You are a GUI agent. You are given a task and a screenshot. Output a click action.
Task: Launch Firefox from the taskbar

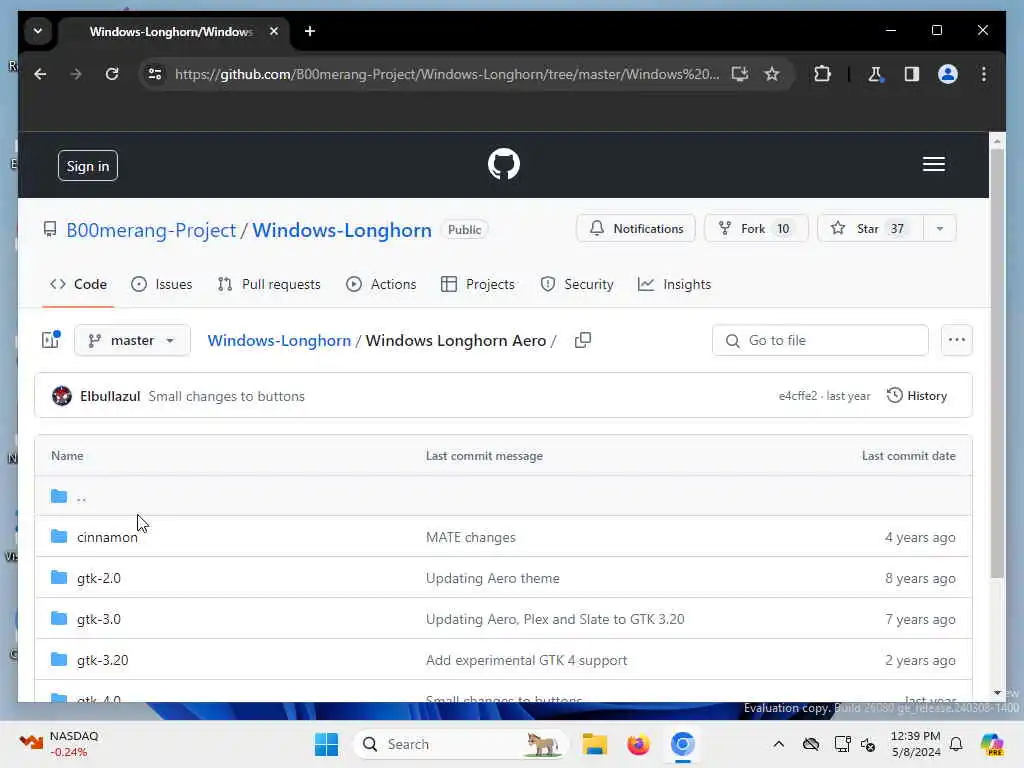[638, 744]
